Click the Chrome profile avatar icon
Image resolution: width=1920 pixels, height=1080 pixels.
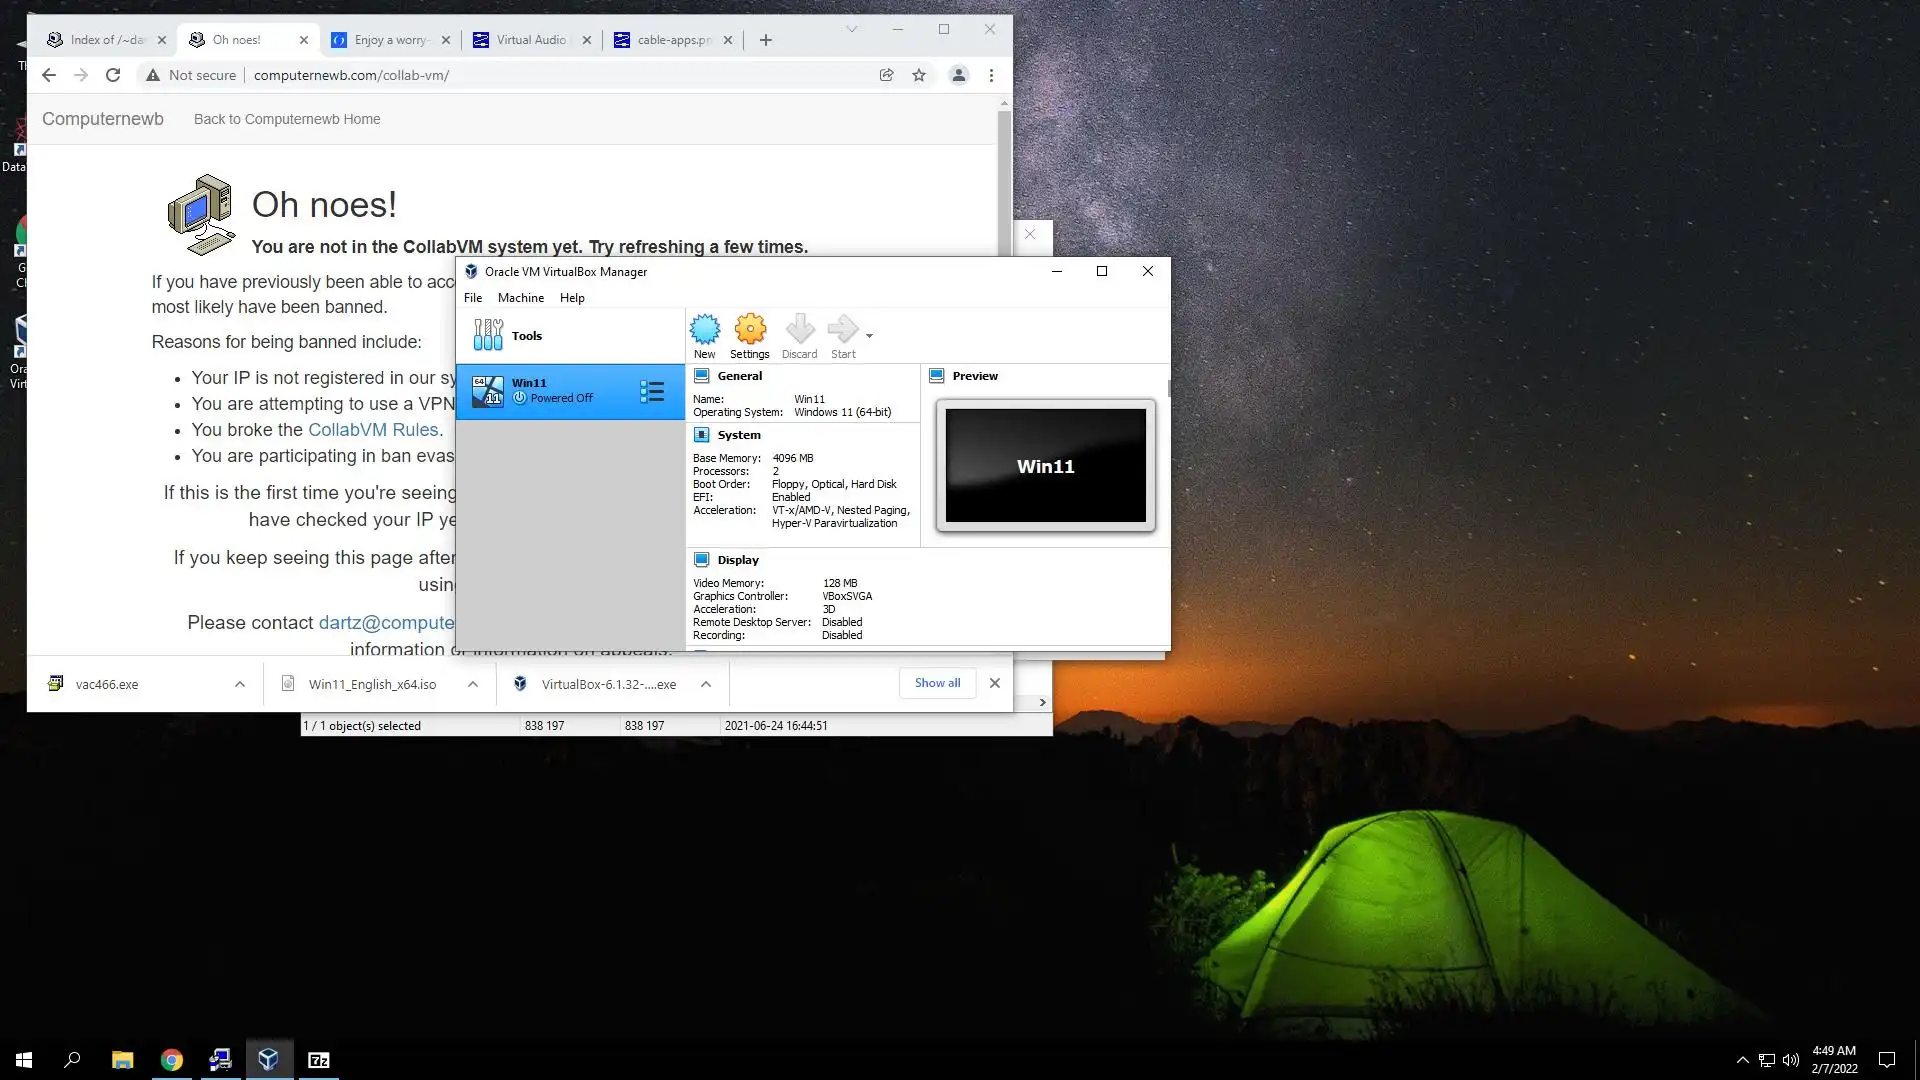pyautogui.click(x=958, y=75)
